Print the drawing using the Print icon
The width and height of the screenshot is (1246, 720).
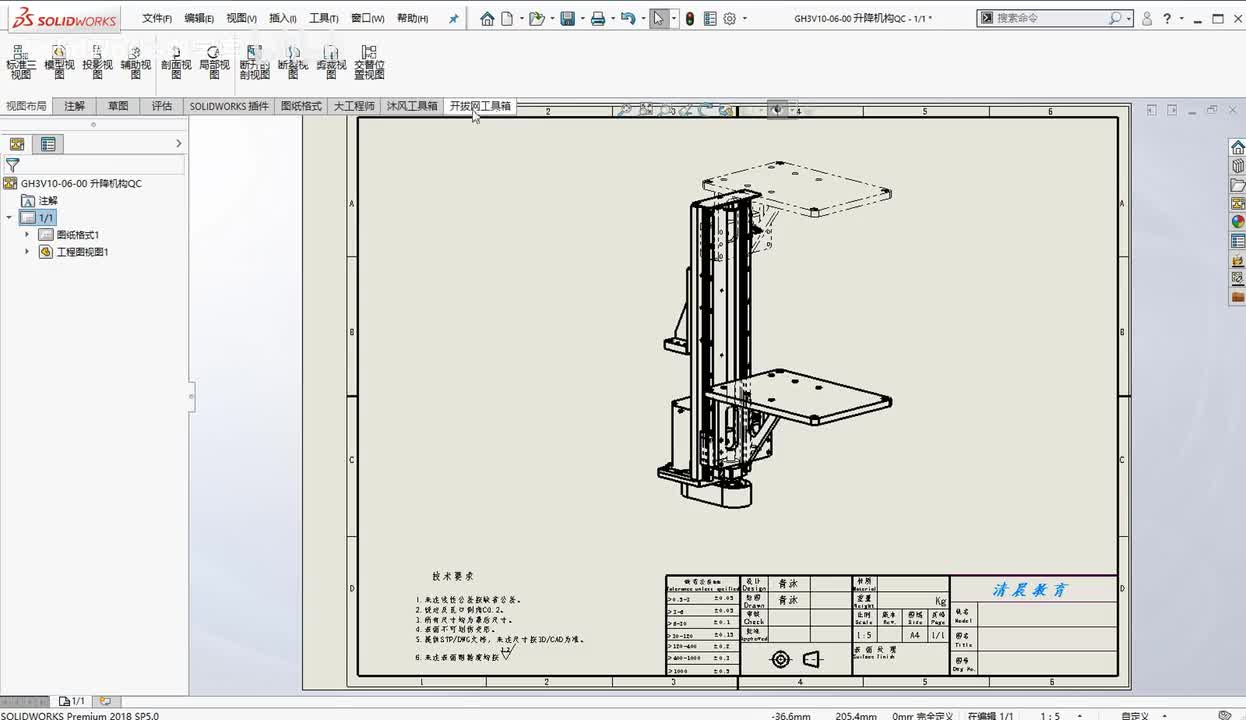(x=598, y=18)
